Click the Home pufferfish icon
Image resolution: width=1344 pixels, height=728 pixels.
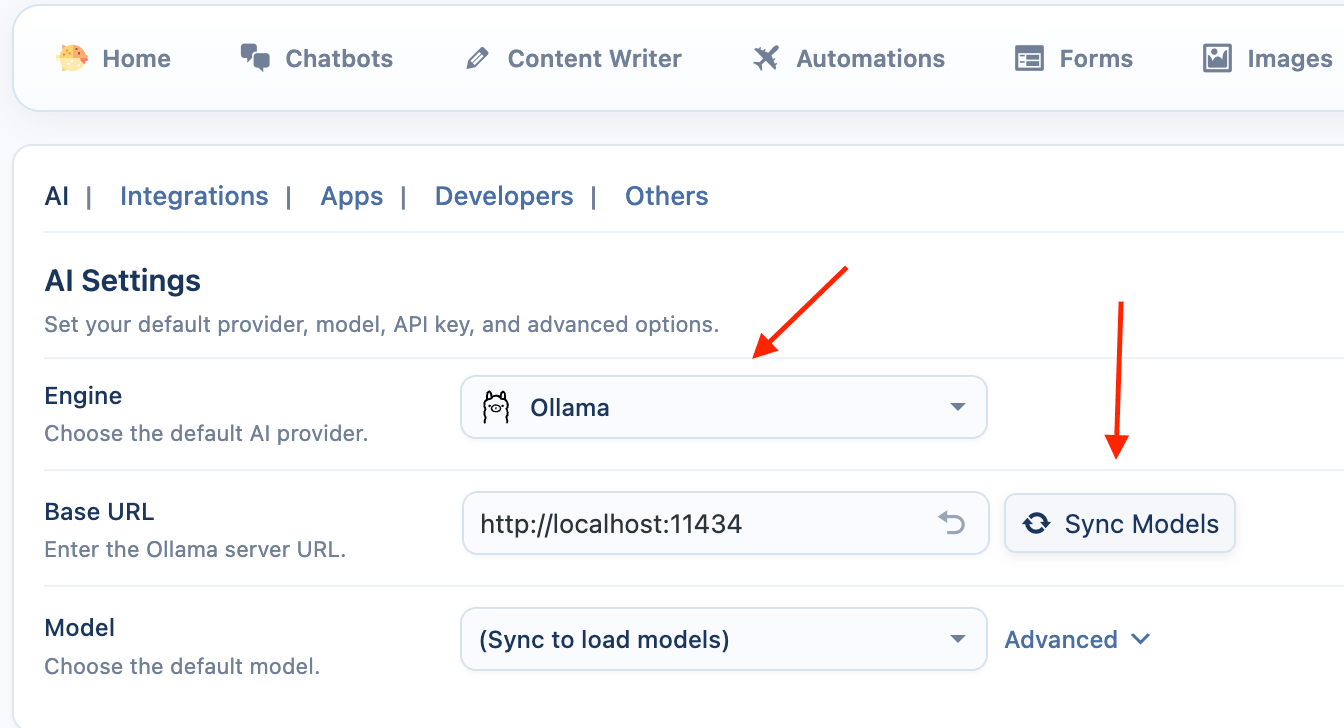[x=73, y=58]
